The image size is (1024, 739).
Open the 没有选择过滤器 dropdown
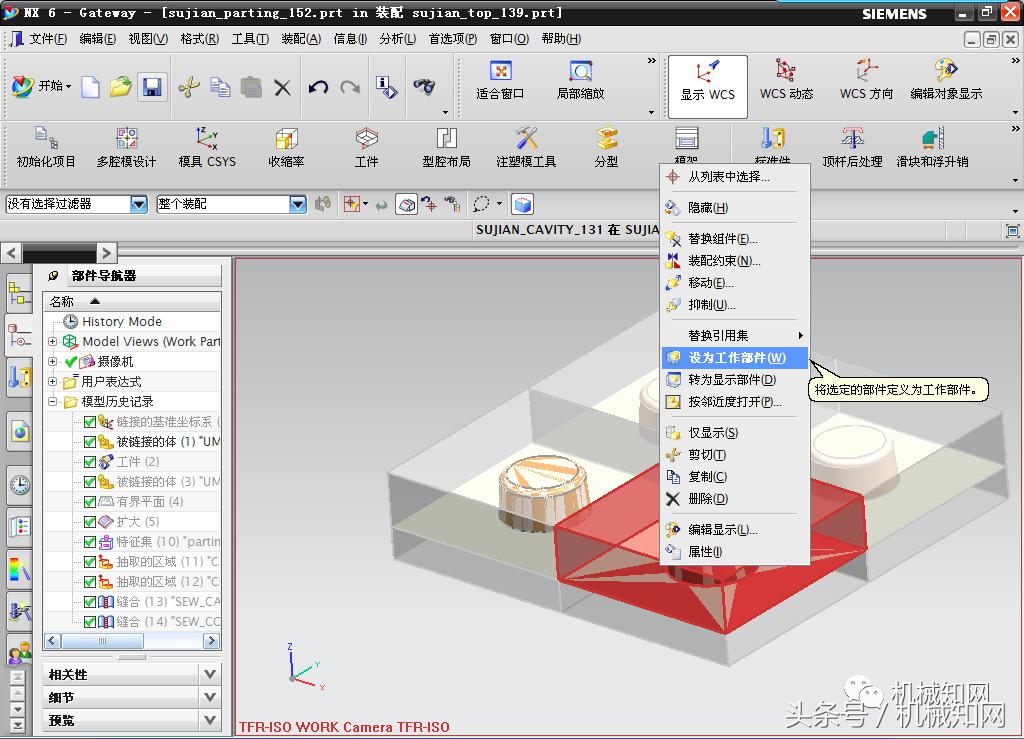pos(138,204)
